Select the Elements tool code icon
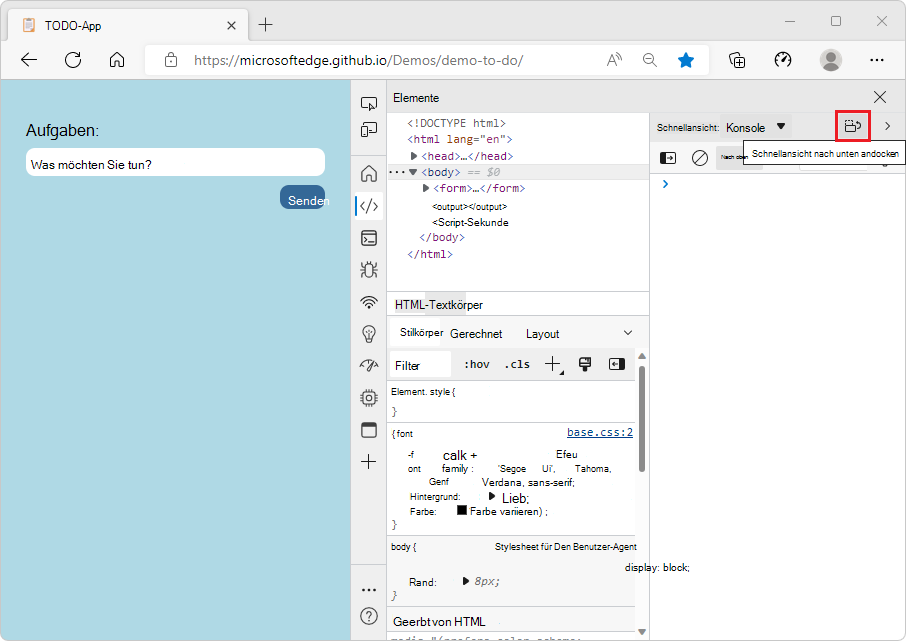906x641 pixels. (369, 206)
